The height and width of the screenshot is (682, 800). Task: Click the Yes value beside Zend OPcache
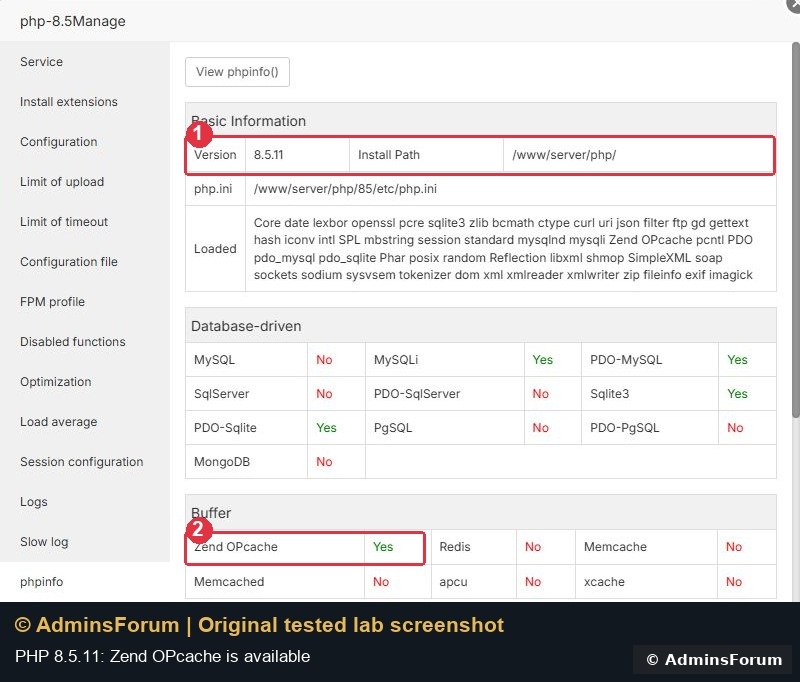point(383,547)
